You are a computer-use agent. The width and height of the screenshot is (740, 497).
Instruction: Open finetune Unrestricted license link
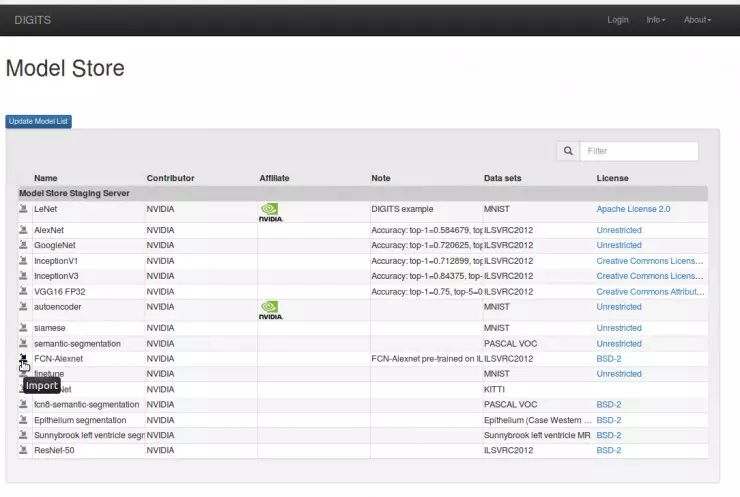tap(619, 374)
